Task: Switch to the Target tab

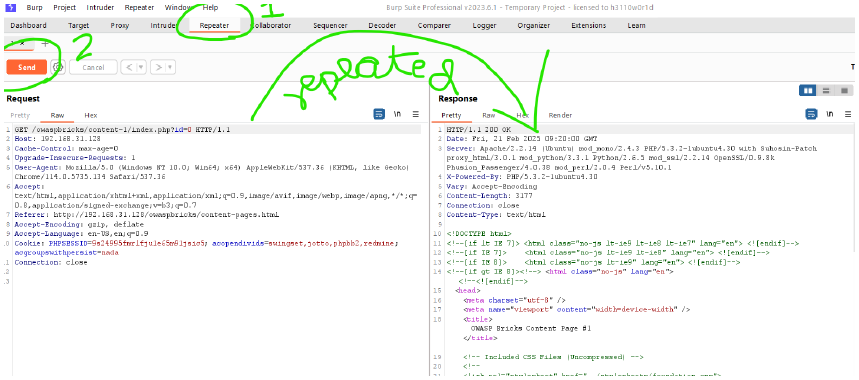Action: 78,26
